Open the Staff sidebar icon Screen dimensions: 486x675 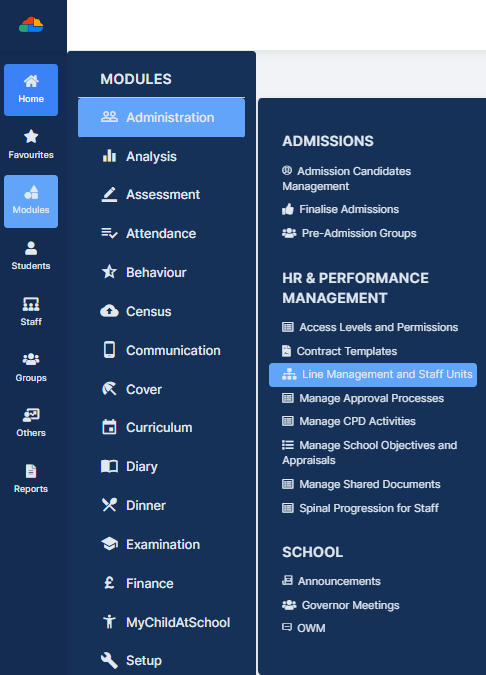[x=31, y=304]
